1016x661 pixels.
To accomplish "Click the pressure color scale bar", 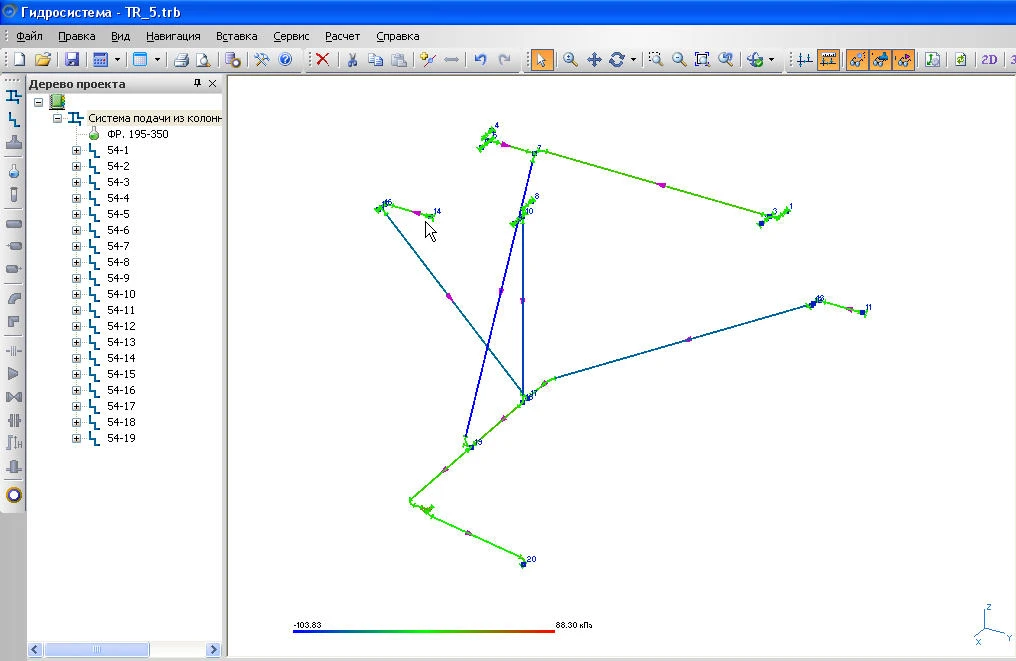I will (423, 631).
